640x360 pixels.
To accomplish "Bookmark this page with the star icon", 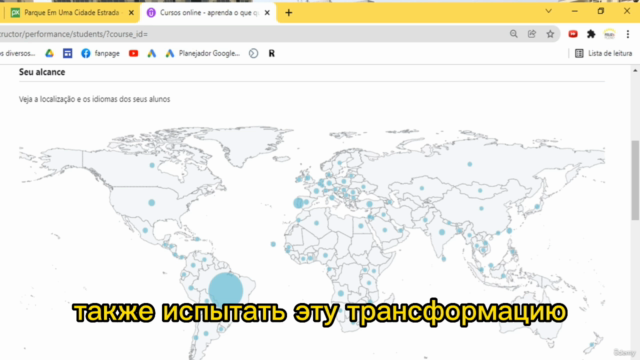I will 550,34.
